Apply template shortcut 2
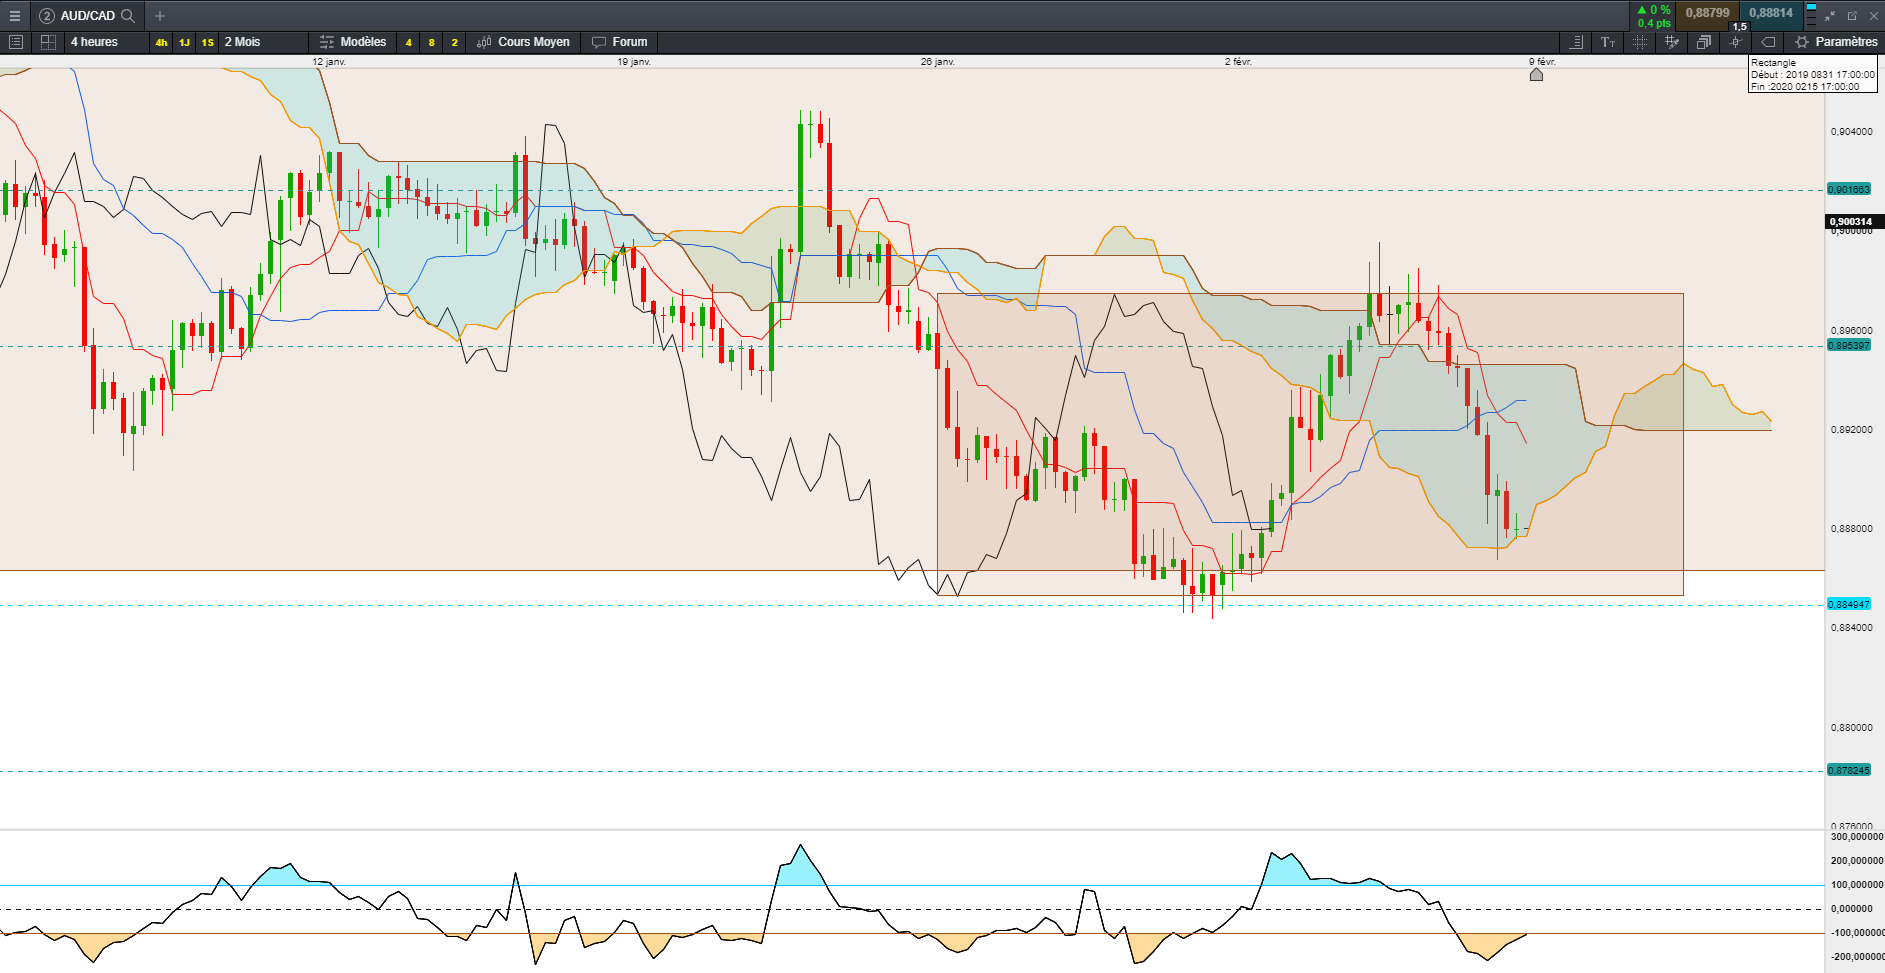 tap(454, 42)
